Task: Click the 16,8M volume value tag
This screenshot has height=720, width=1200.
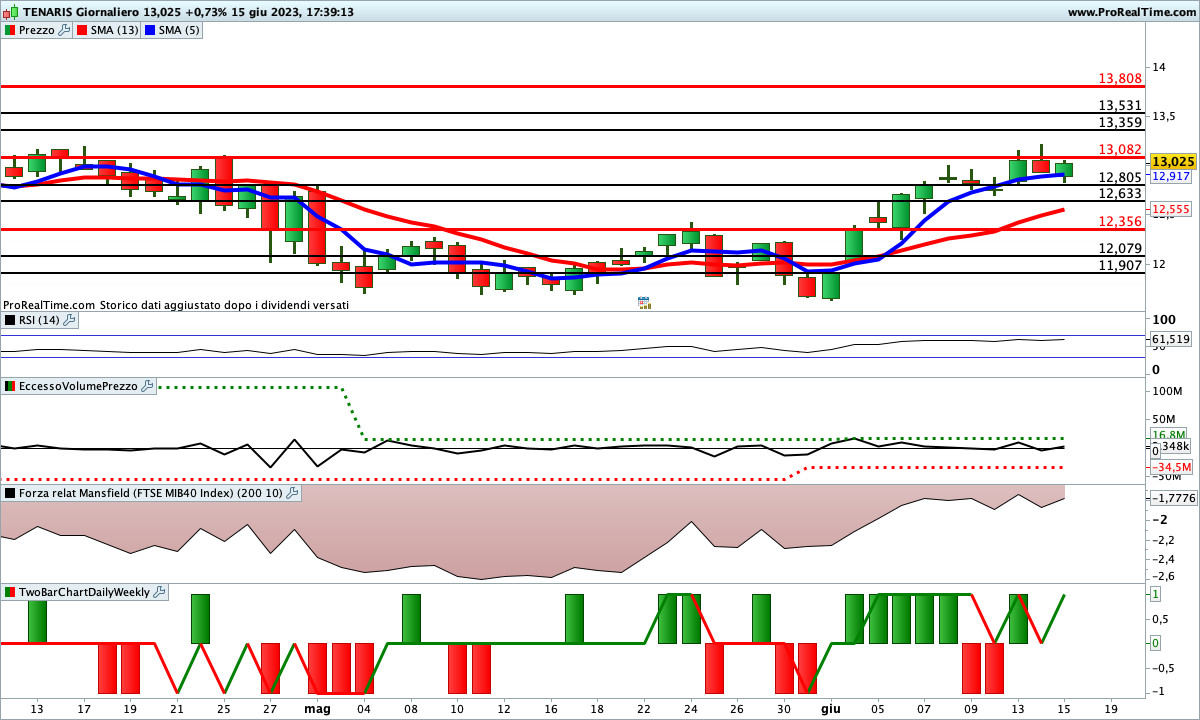Action: [1169, 435]
